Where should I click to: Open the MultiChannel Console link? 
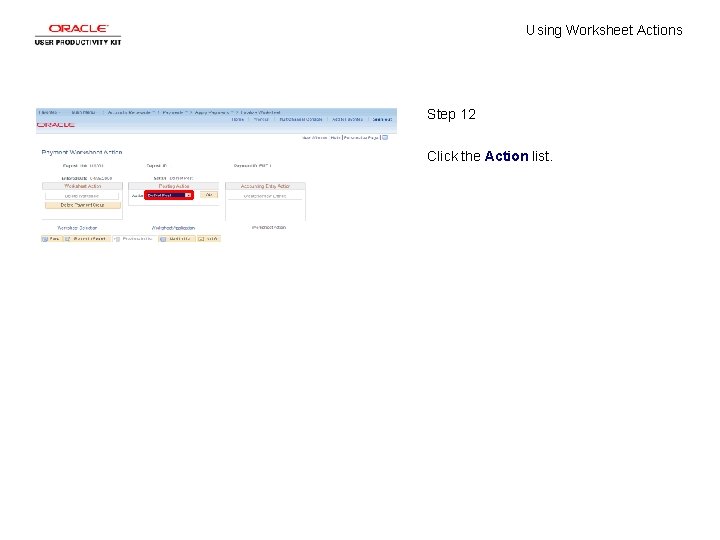click(301, 119)
